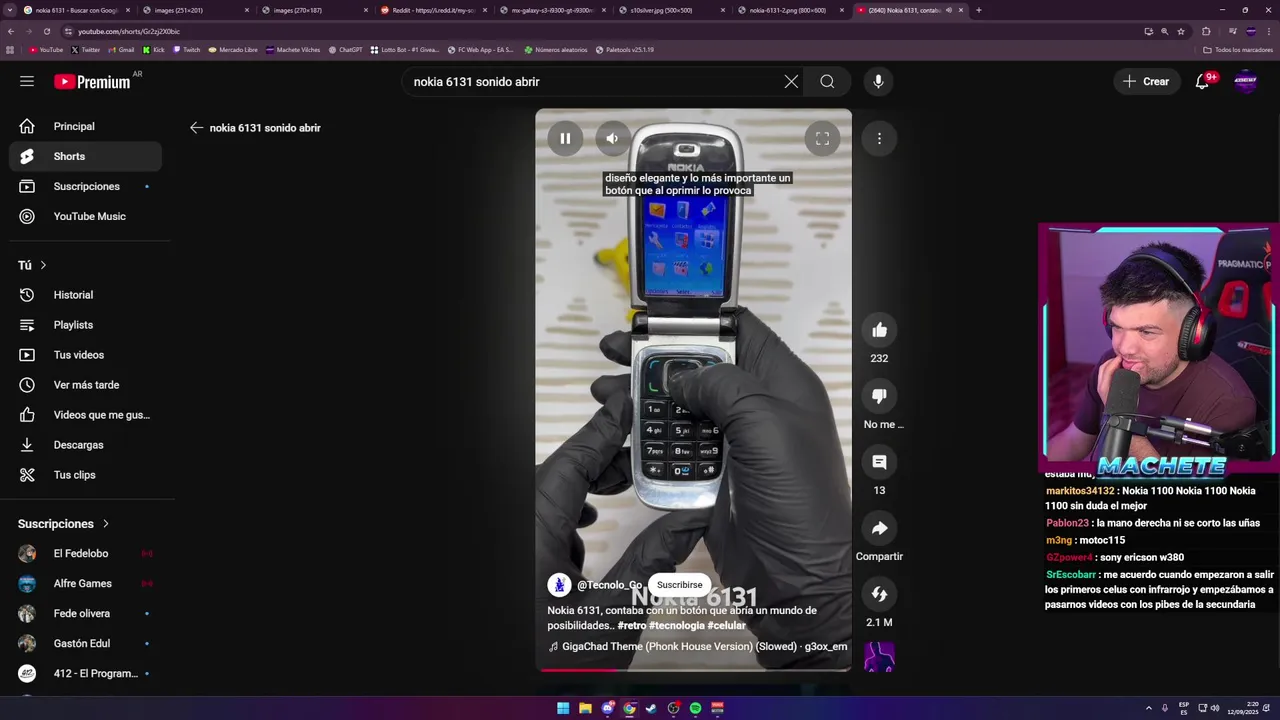Open Suscripciones in sidebar
This screenshot has height=720, width=1280.
click(x=86, y=186)
